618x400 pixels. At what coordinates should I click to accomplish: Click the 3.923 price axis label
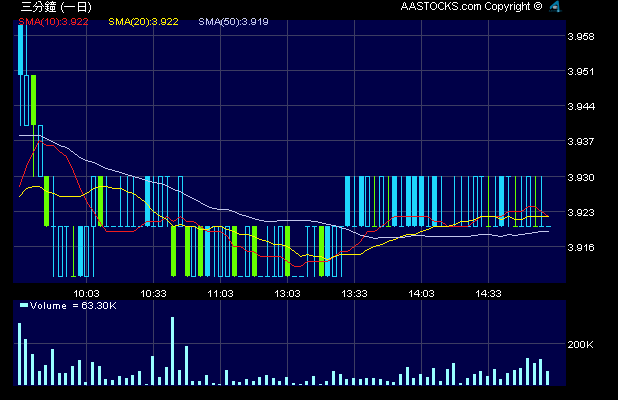(x=581, y=213)
